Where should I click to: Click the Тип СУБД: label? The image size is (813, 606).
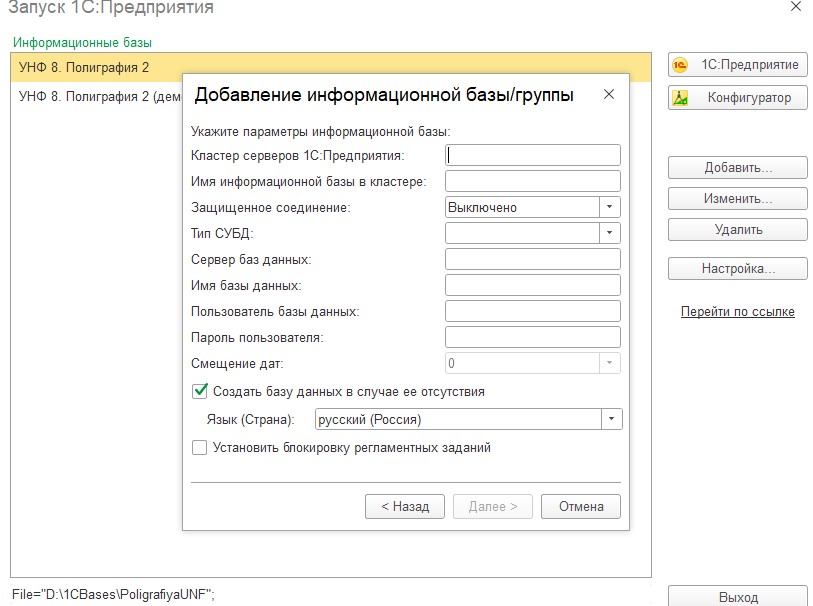[222, 233]
